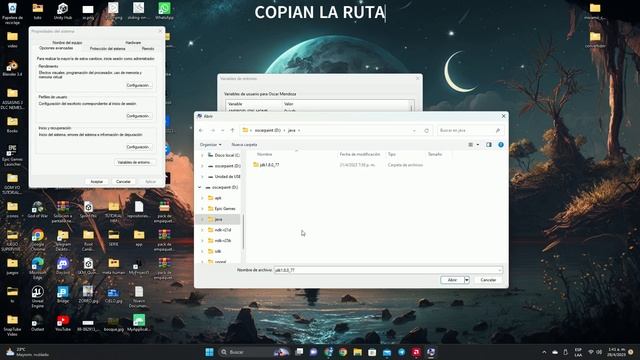Select the sdk folder in navigation tree
The width and height of the screenshot is (640, 360).
[215, 251]
